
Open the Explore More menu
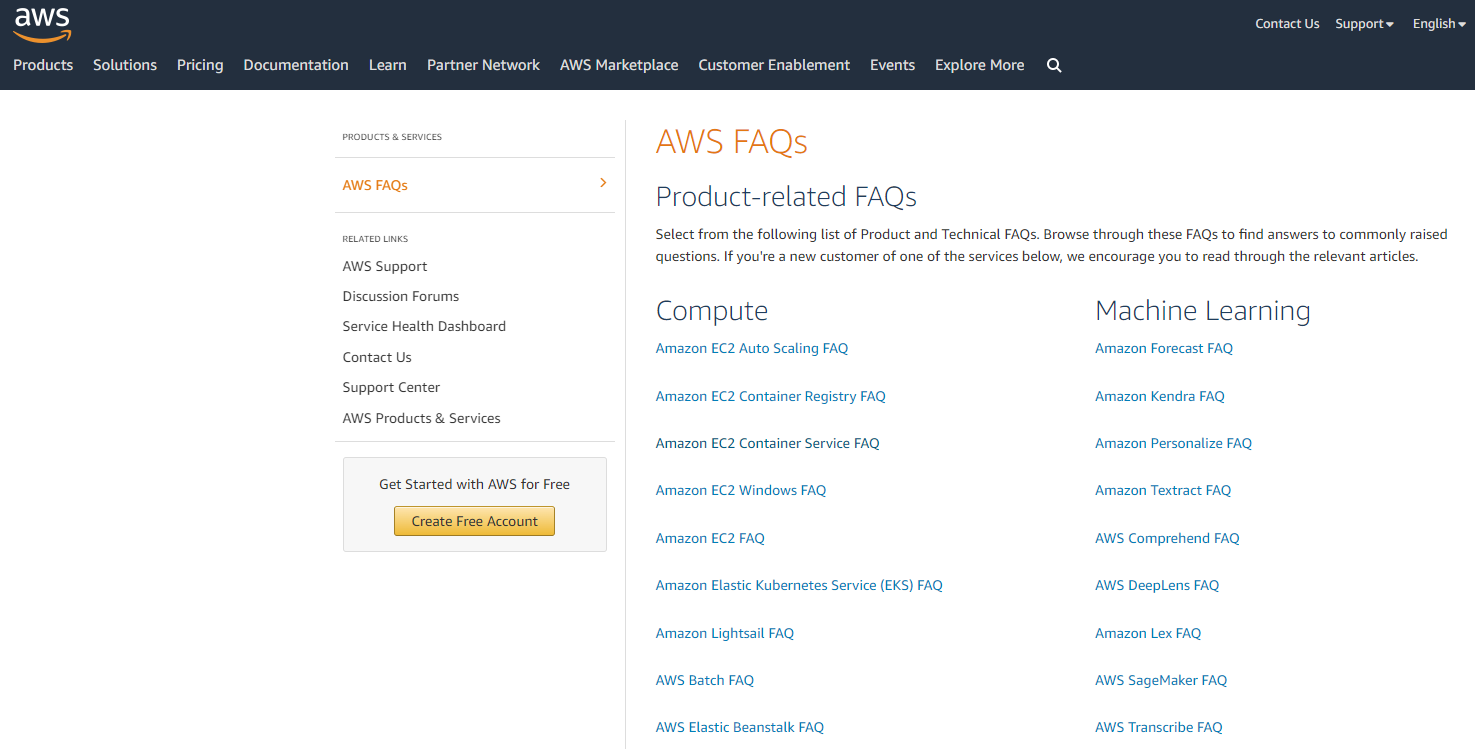click(979, 65)
